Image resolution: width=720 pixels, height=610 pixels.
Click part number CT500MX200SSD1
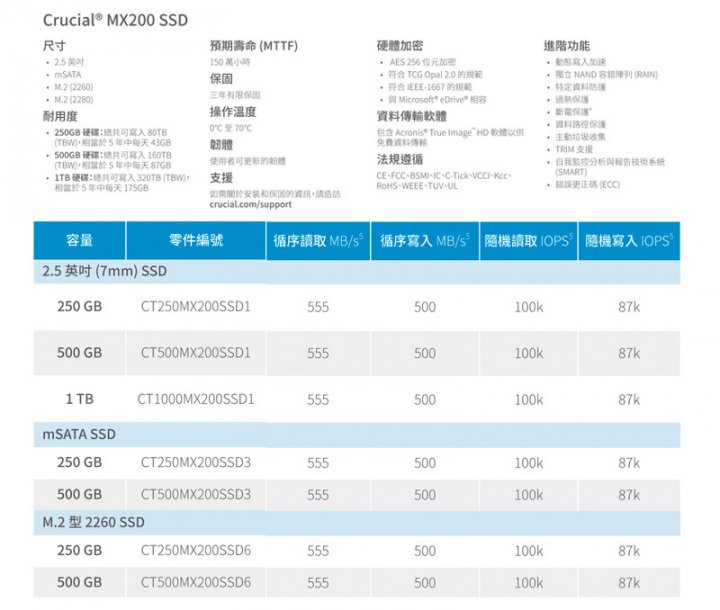pos(196,353)
